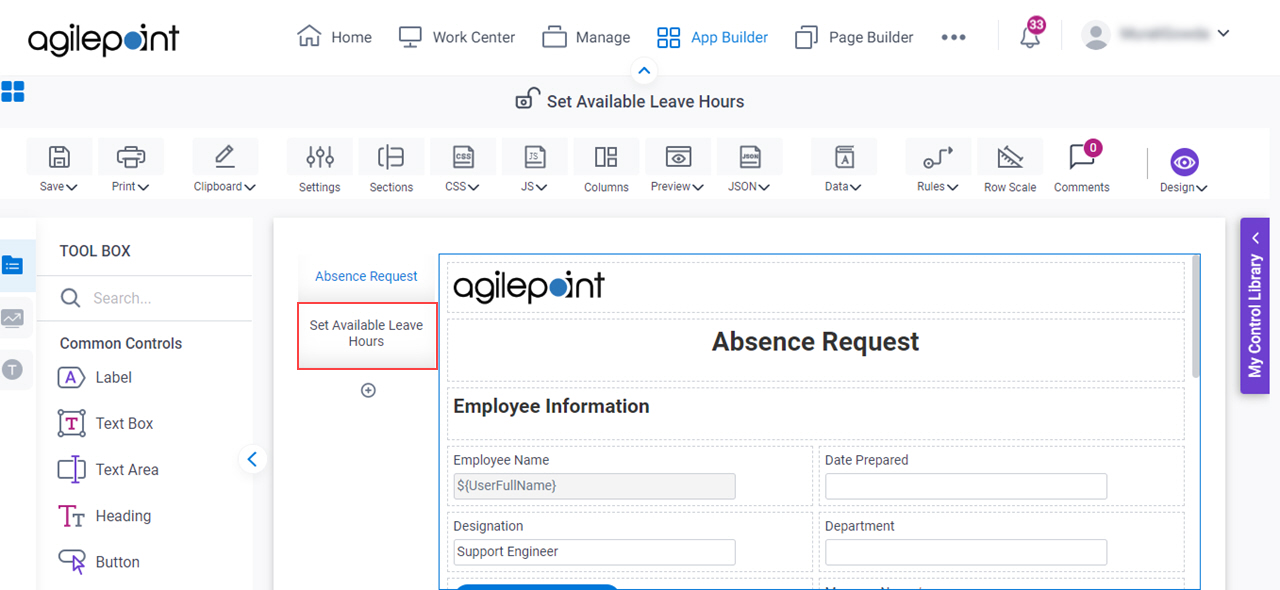Select the chart controls sidebar icon
The width and height of the screenshot is (1280, 590).
12,318
